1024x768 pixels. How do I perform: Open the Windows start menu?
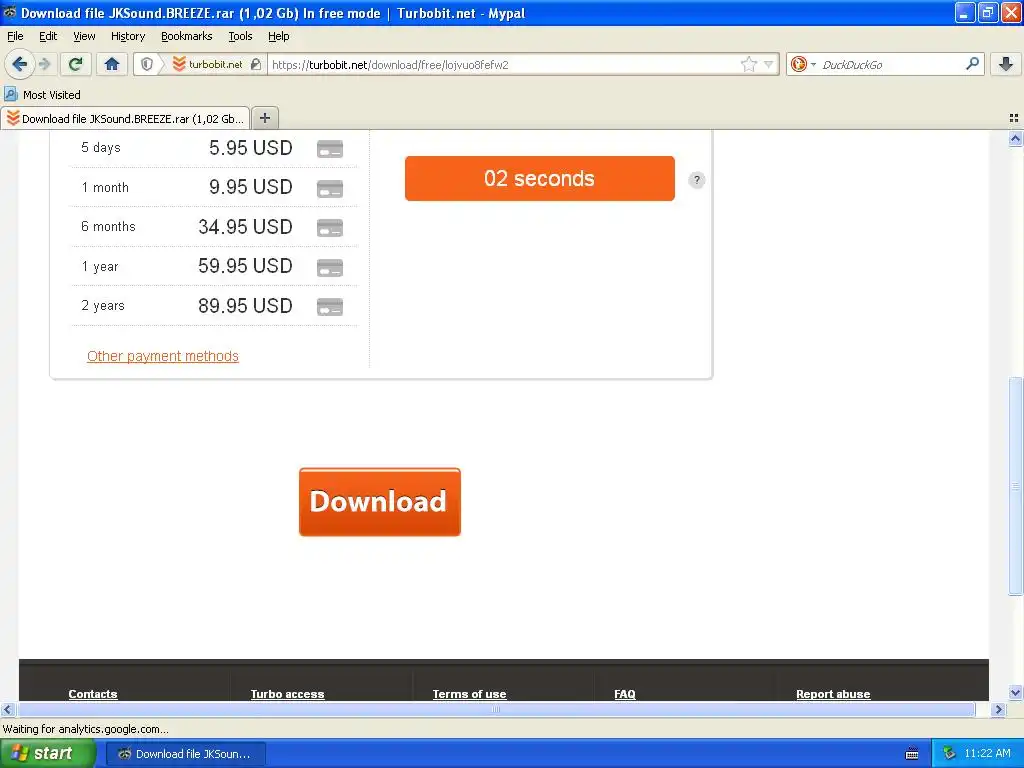[47, 753]
